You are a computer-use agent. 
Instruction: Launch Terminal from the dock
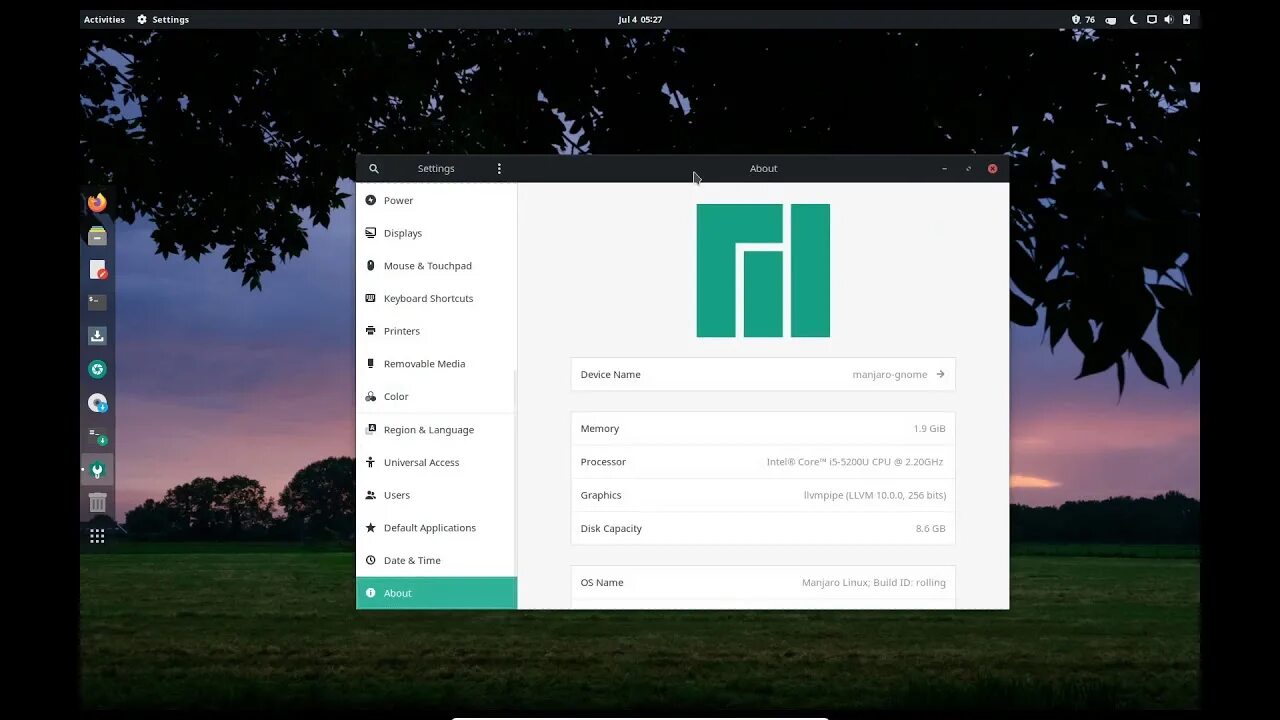coord(97,302)
